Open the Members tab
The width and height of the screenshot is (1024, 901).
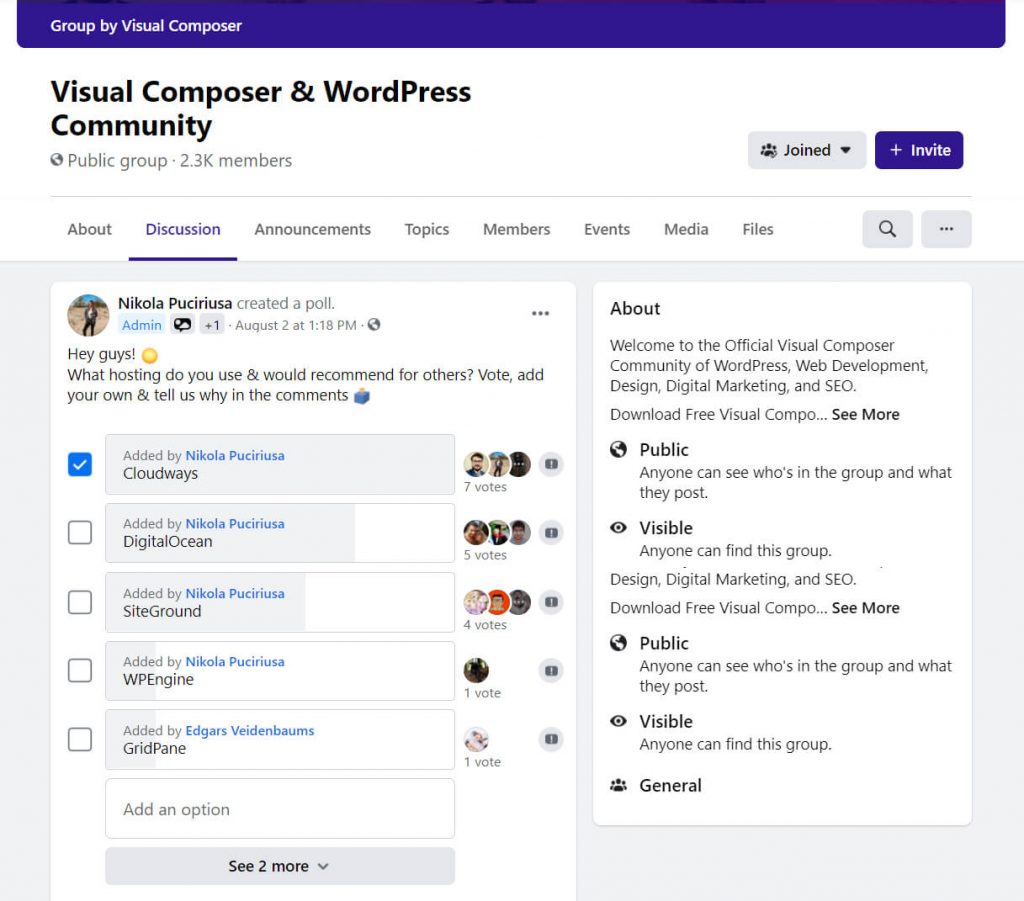(517, 229)
